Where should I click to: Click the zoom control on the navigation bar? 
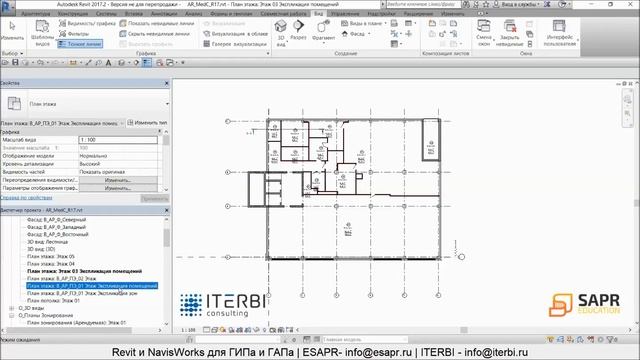coord(628,113)
